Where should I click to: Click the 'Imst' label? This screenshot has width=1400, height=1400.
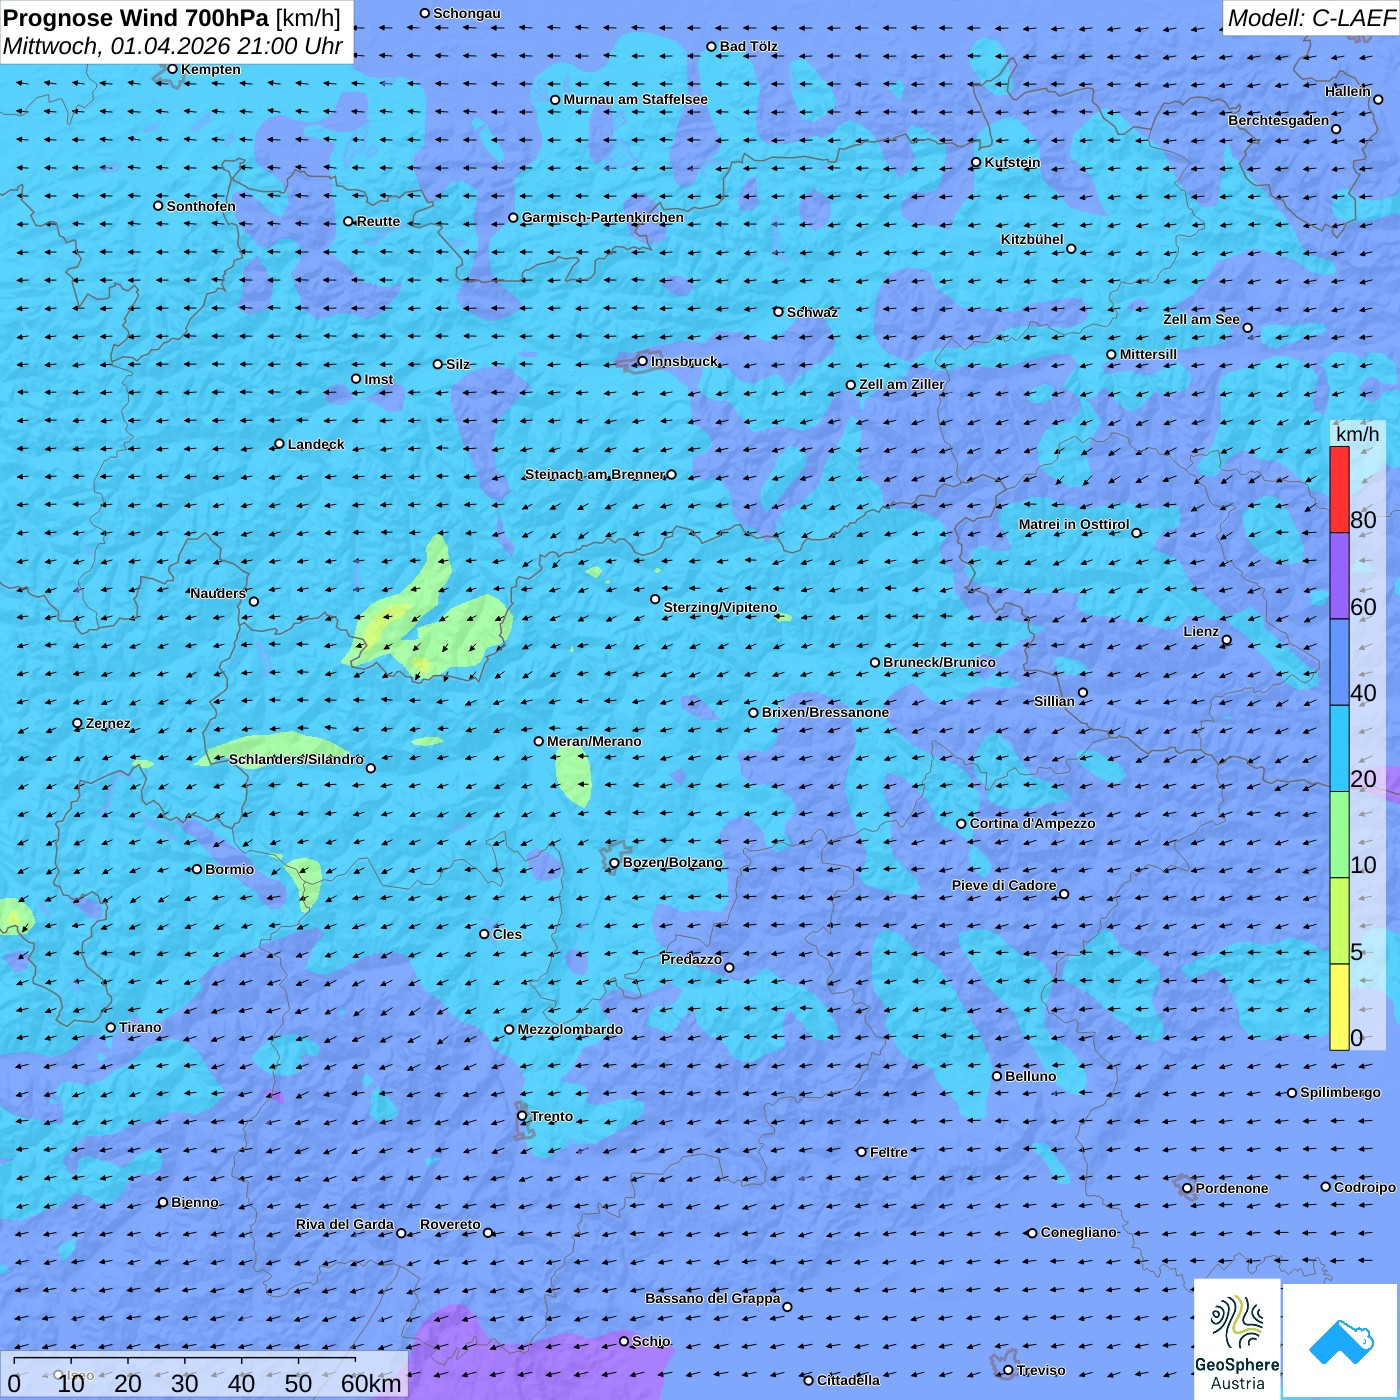tap(378, 379)
